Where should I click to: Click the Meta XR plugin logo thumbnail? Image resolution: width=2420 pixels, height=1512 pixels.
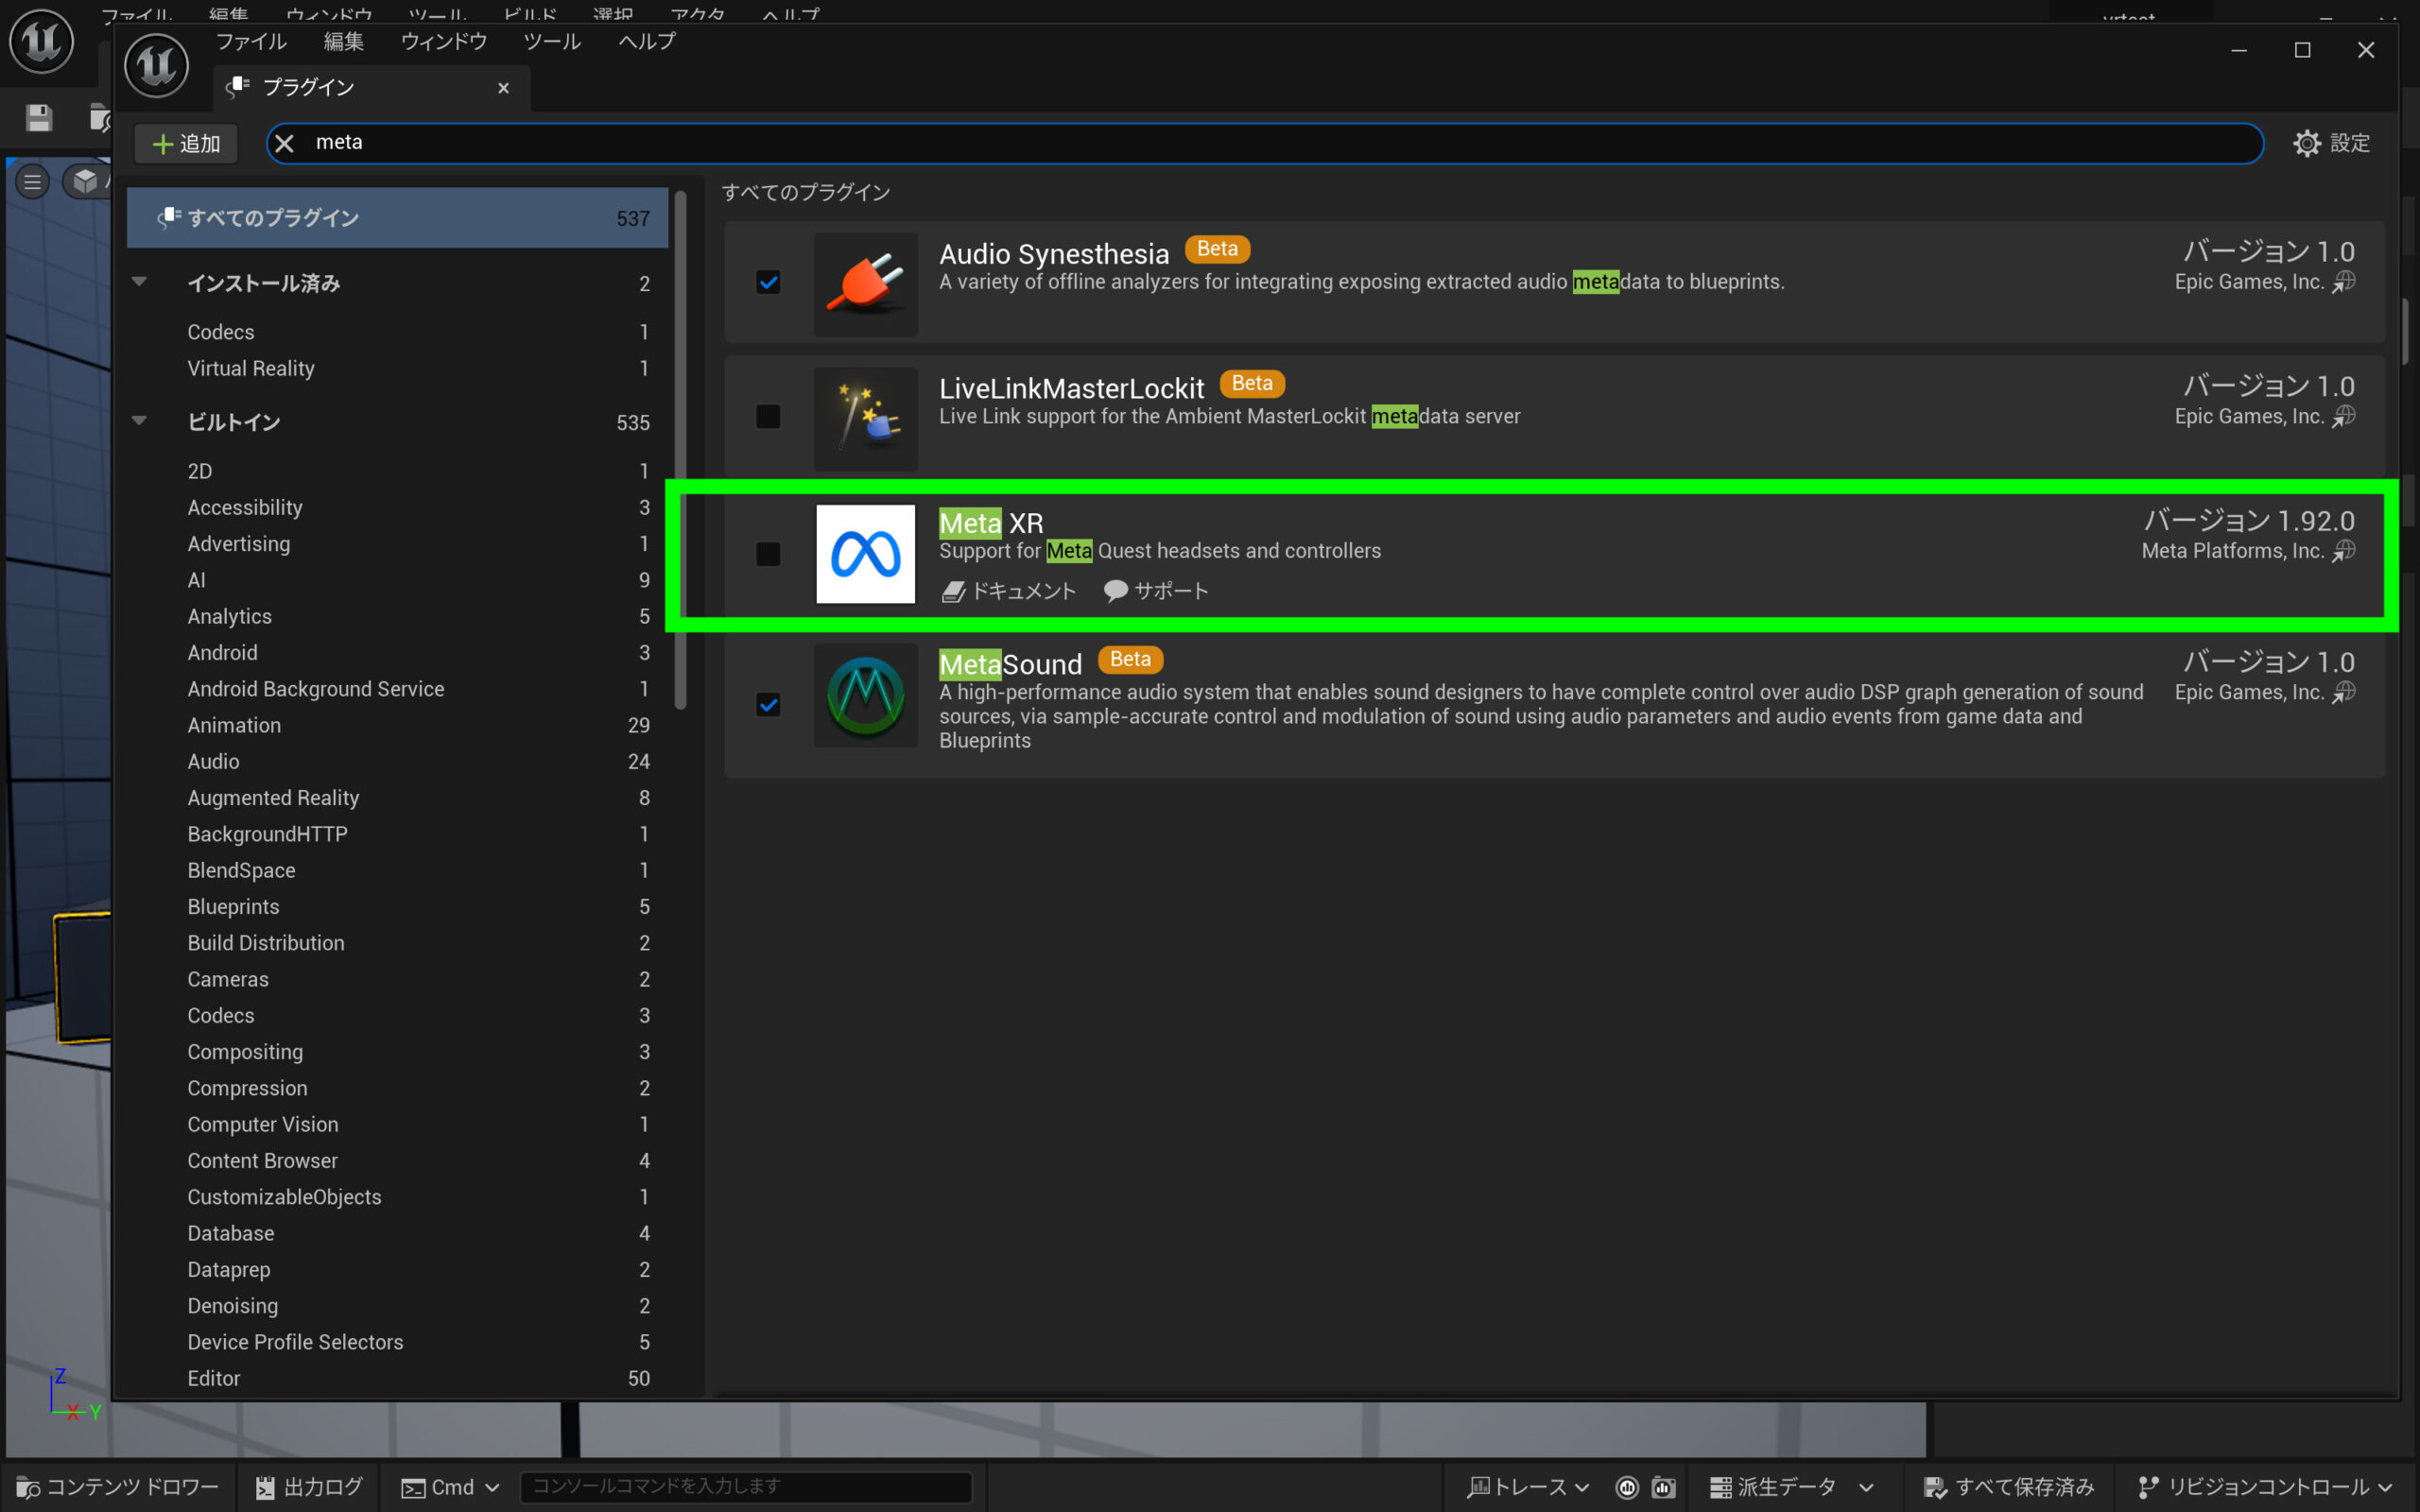(865, 553)
